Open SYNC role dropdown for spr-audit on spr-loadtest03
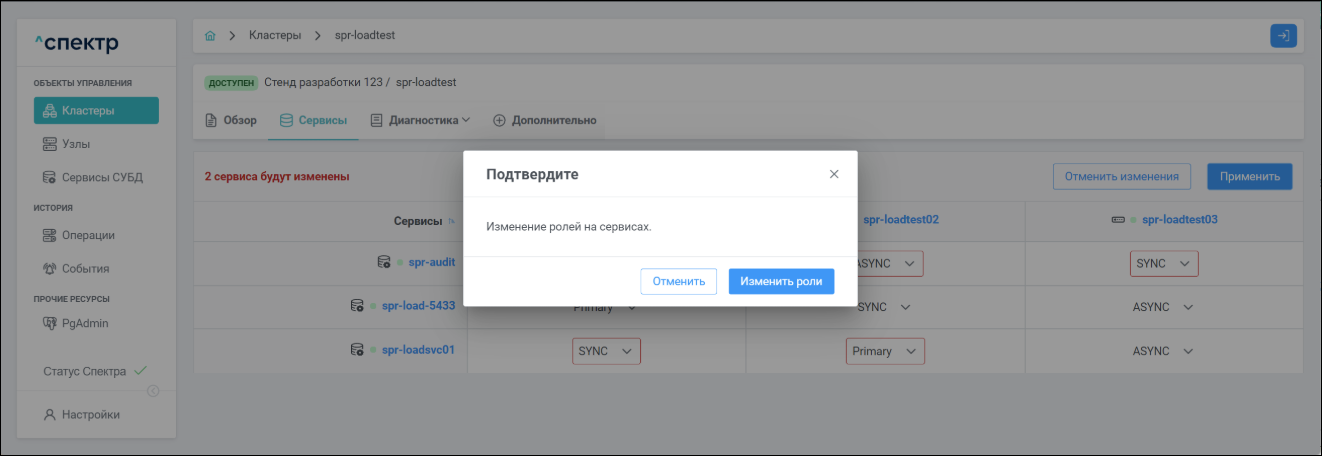This screenshot has width=1323, height=457. (x=1164, y=264)
